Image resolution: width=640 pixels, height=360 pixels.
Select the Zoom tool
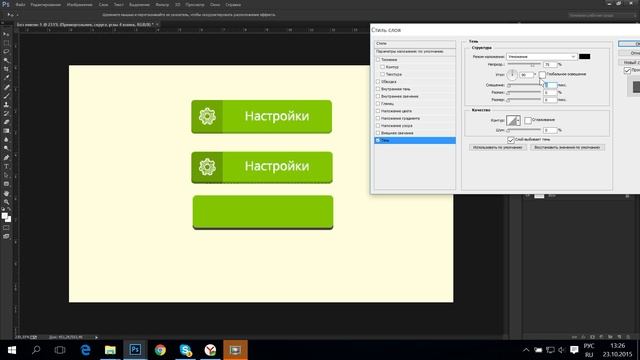pos(6,202)
